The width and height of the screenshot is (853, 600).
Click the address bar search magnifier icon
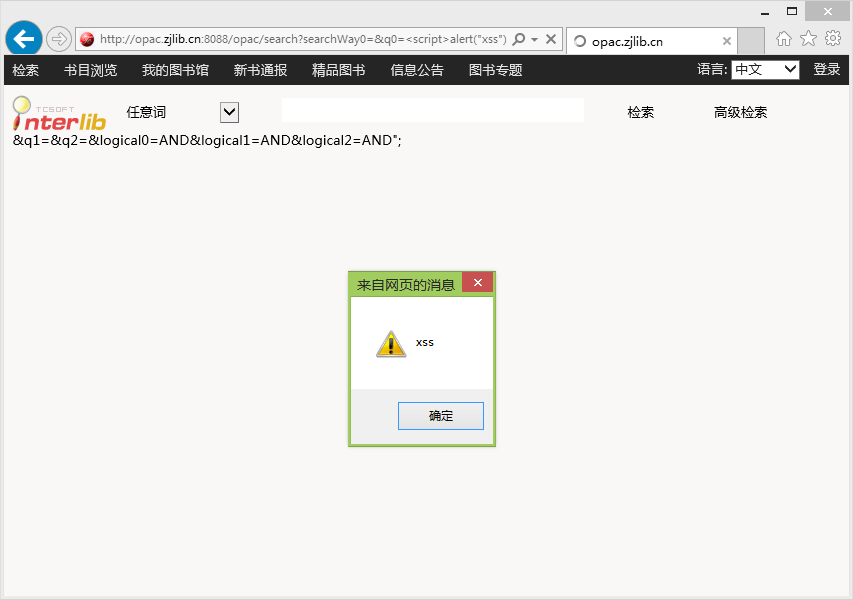(x=519, y=39)
